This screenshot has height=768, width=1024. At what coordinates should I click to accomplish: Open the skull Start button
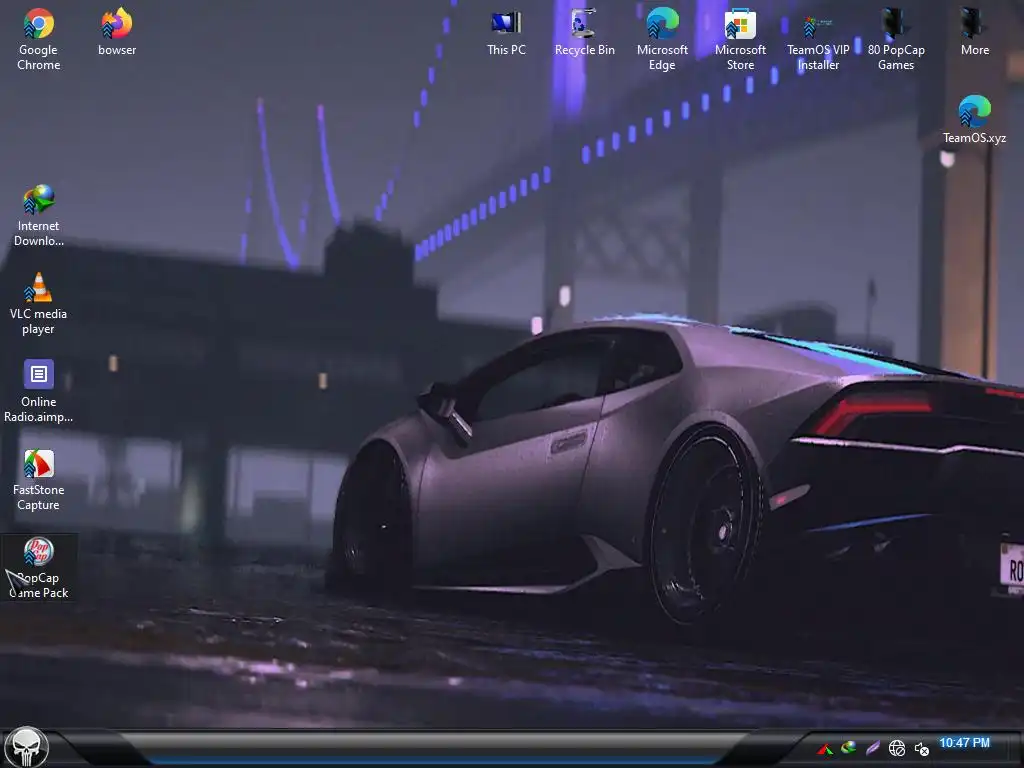click(x=27, y=746)
